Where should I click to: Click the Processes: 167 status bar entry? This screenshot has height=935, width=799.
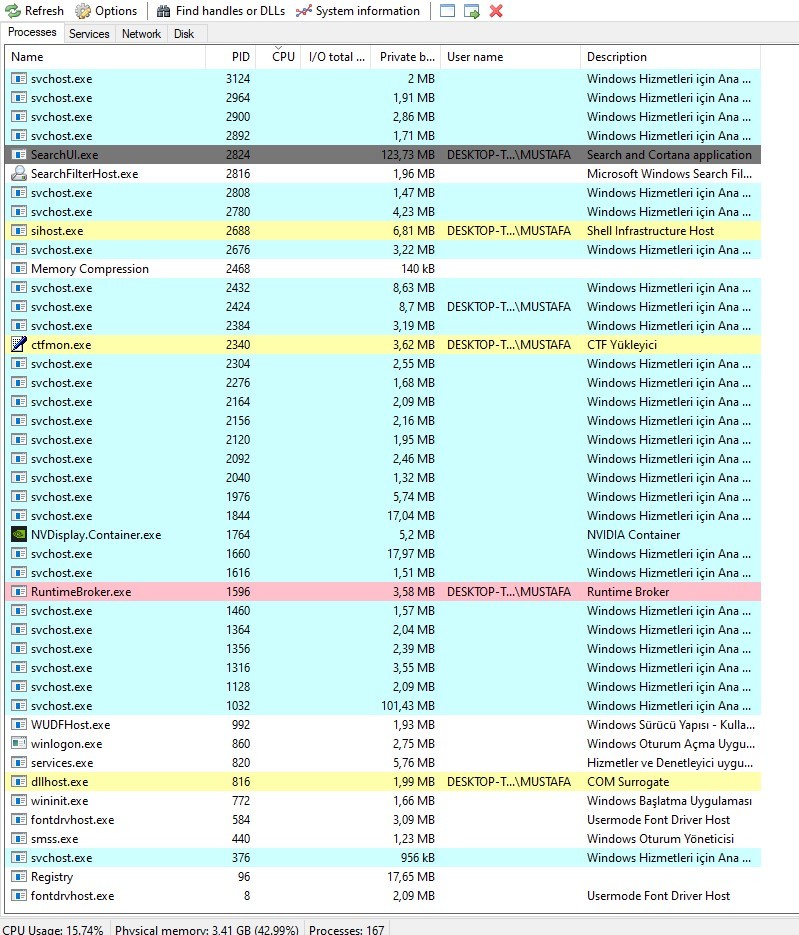[x=346, y=930]
